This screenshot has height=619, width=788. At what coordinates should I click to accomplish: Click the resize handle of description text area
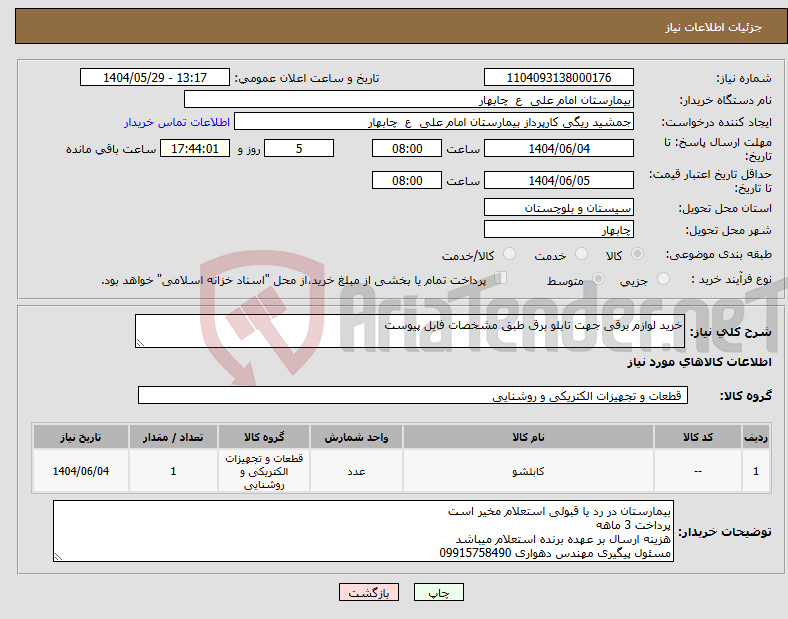[x=140, y=343]
